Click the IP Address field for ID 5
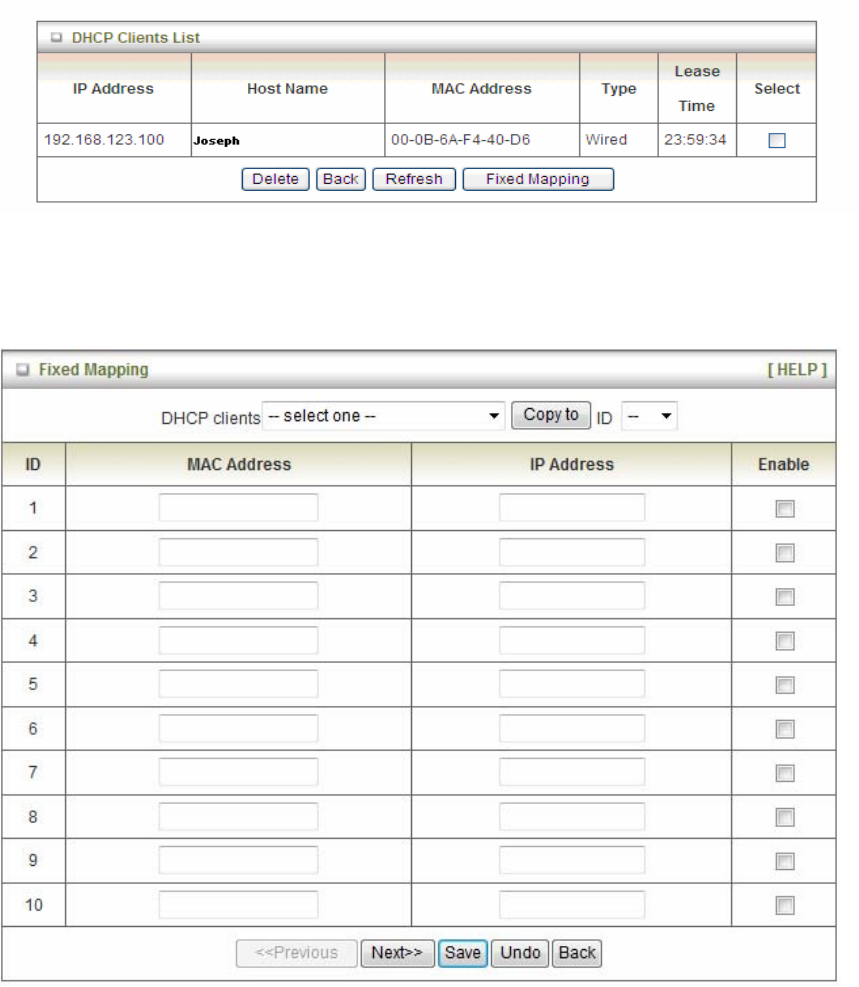Viewport: 859px width, 987px height. tap(571, 684)
